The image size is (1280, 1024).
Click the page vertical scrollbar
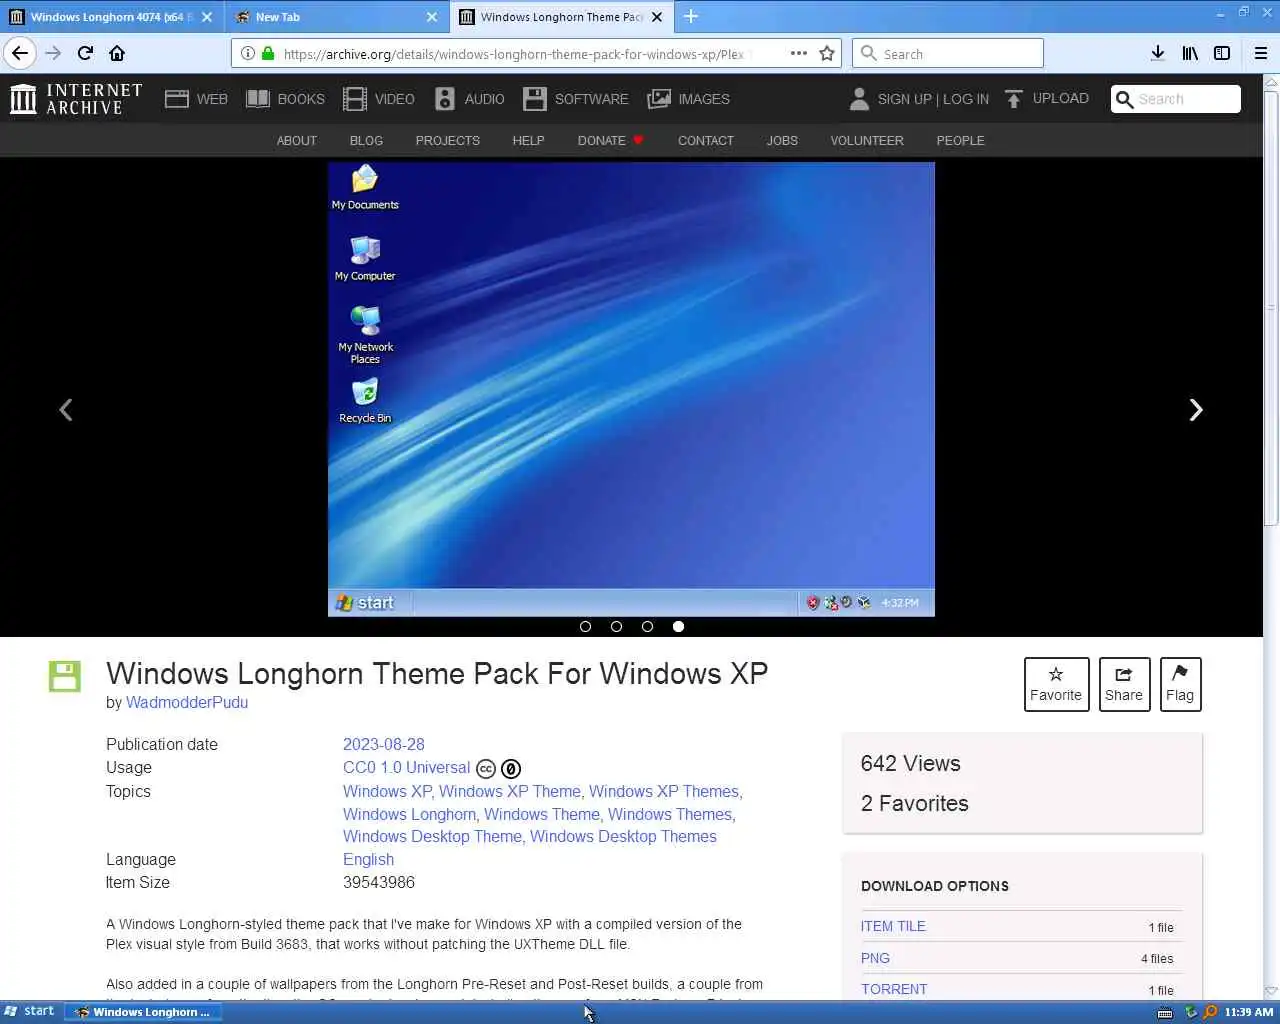(1271, 307)
